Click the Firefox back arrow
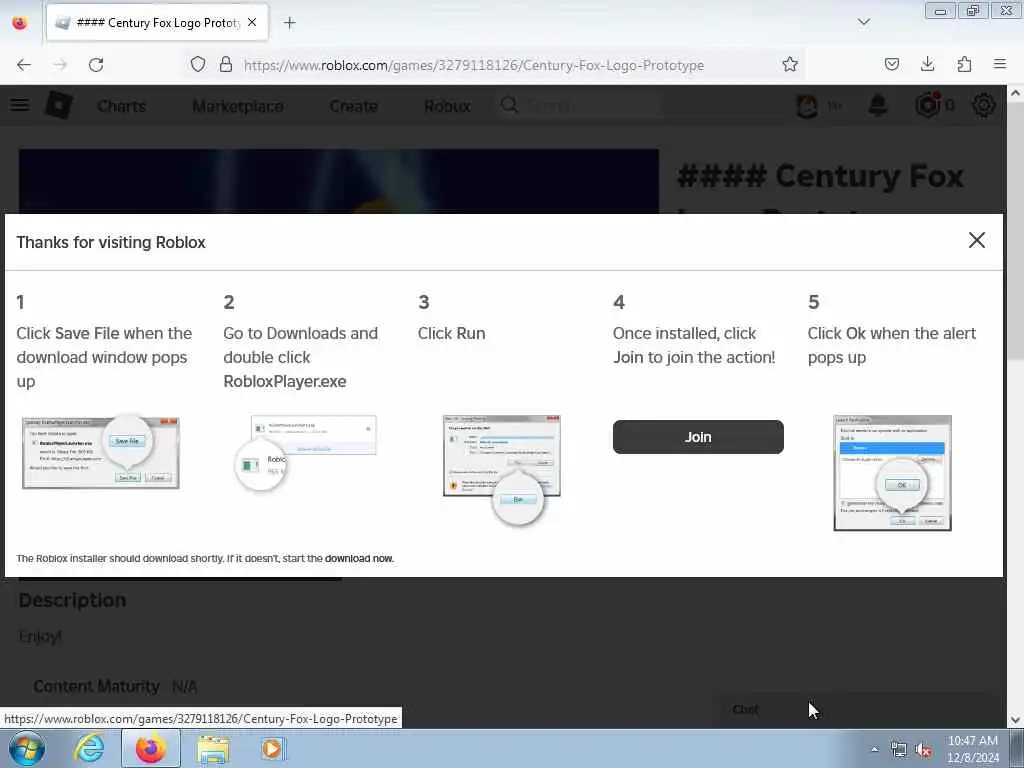This screenshot has height=768, width=1024. click(24, 65)
